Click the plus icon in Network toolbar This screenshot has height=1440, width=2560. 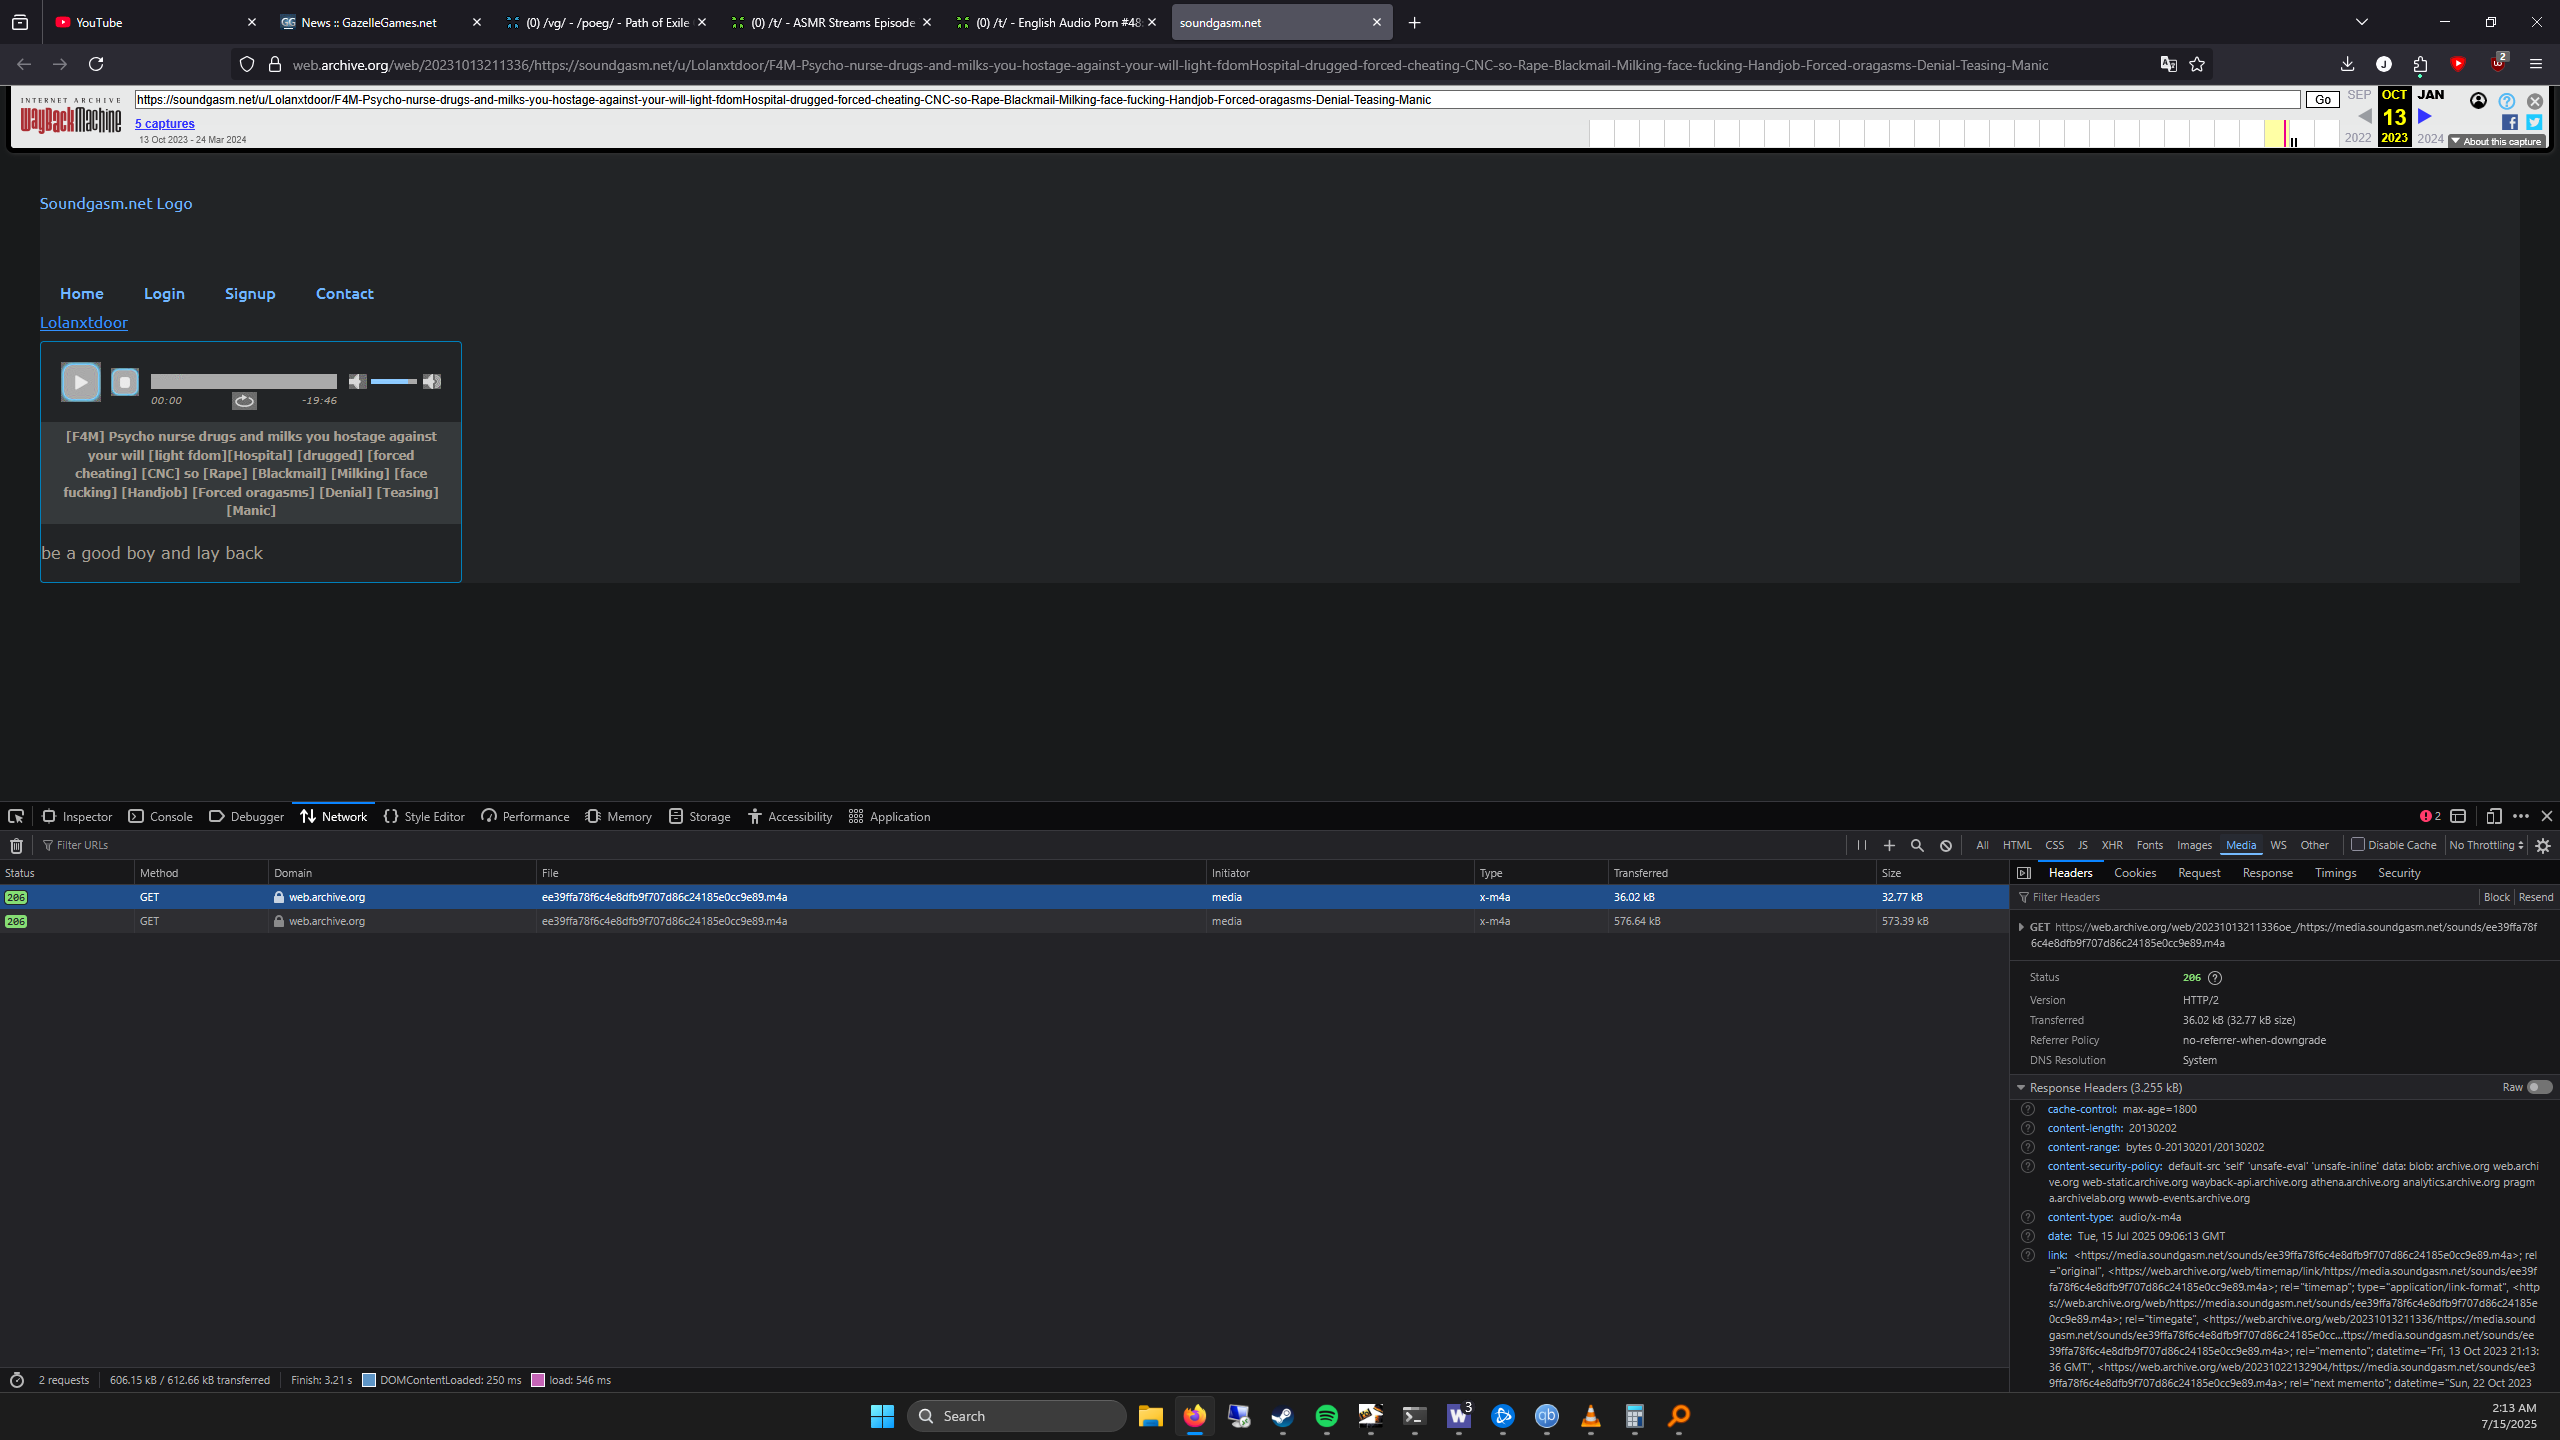click(1889, 845)
